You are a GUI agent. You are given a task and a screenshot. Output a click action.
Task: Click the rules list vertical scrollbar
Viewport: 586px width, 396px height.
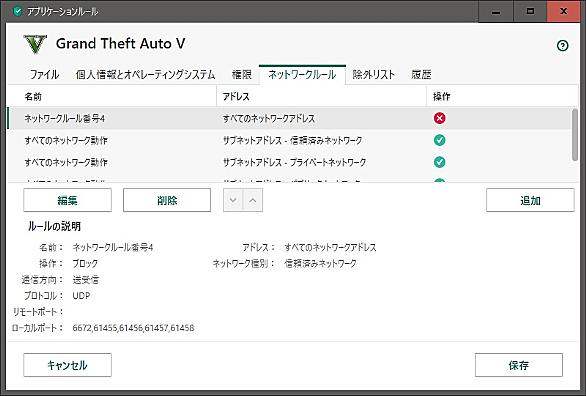[575, 135]
